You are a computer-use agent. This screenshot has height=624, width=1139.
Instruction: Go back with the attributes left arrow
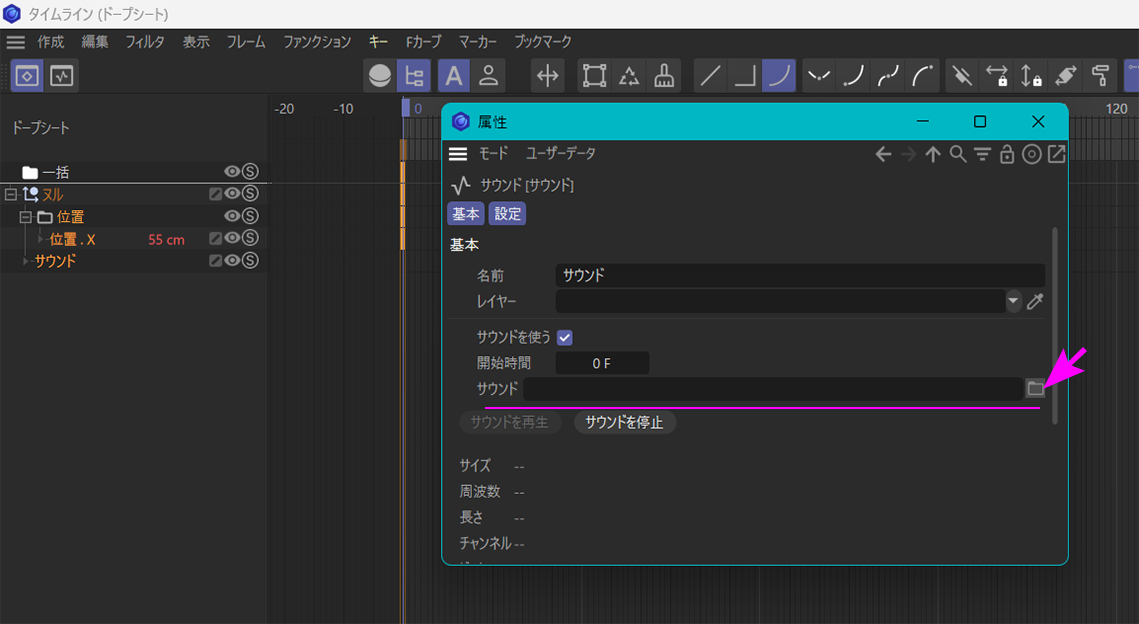[883, 154]
